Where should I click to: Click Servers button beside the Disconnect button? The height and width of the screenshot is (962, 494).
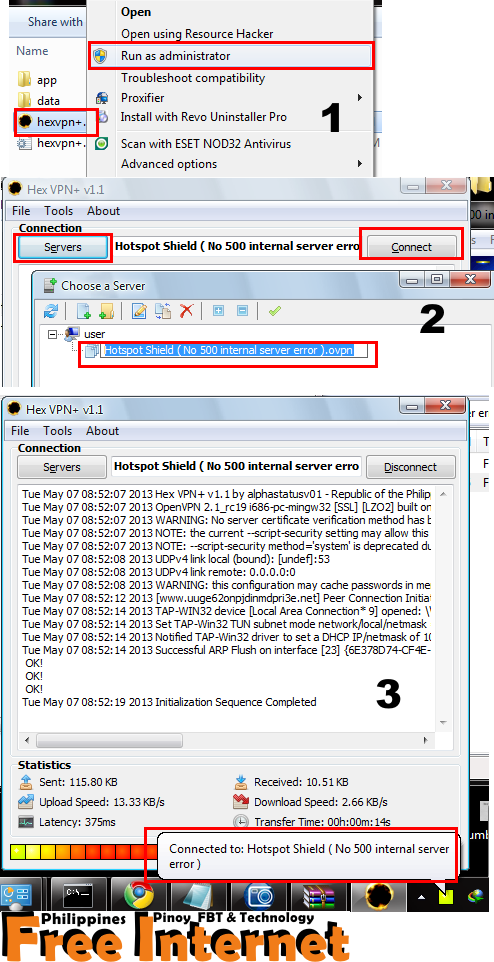tap(62, 467)
